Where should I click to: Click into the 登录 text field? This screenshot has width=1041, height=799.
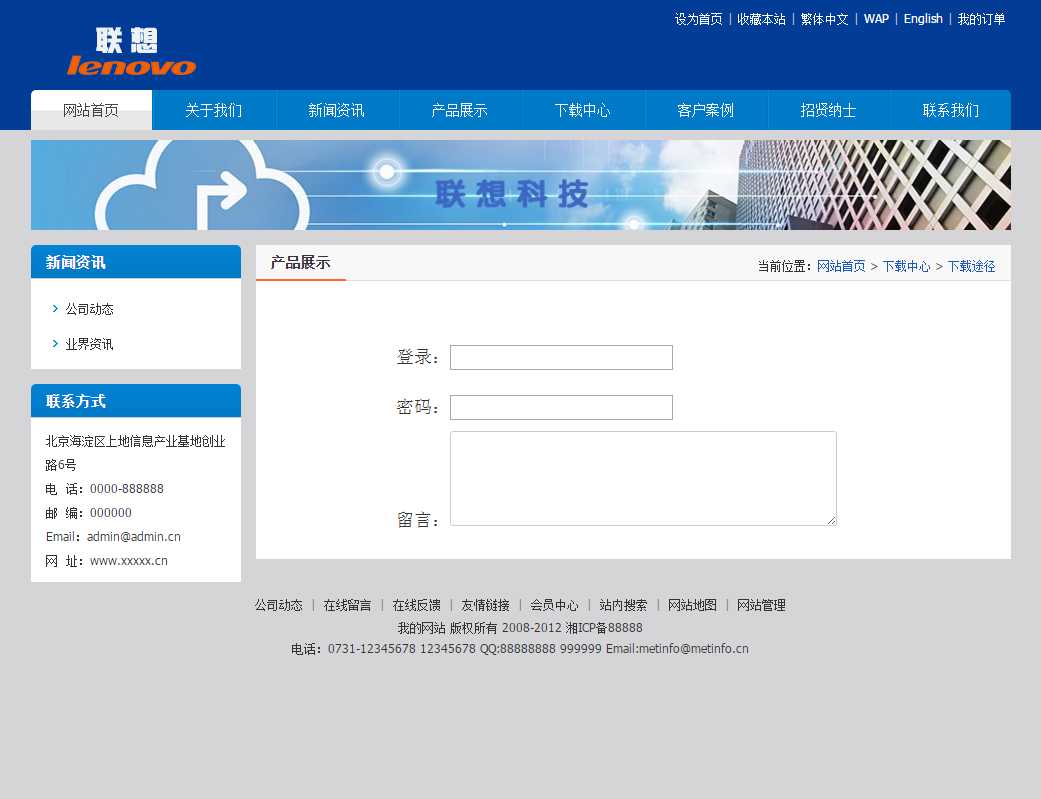coord(561,357)
